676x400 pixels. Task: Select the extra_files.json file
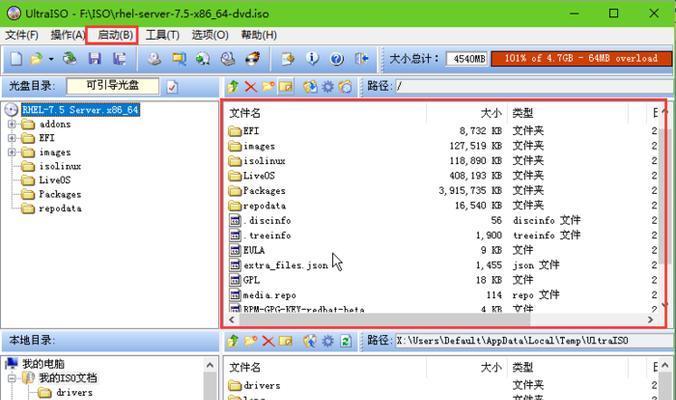(x=285, y=266)
